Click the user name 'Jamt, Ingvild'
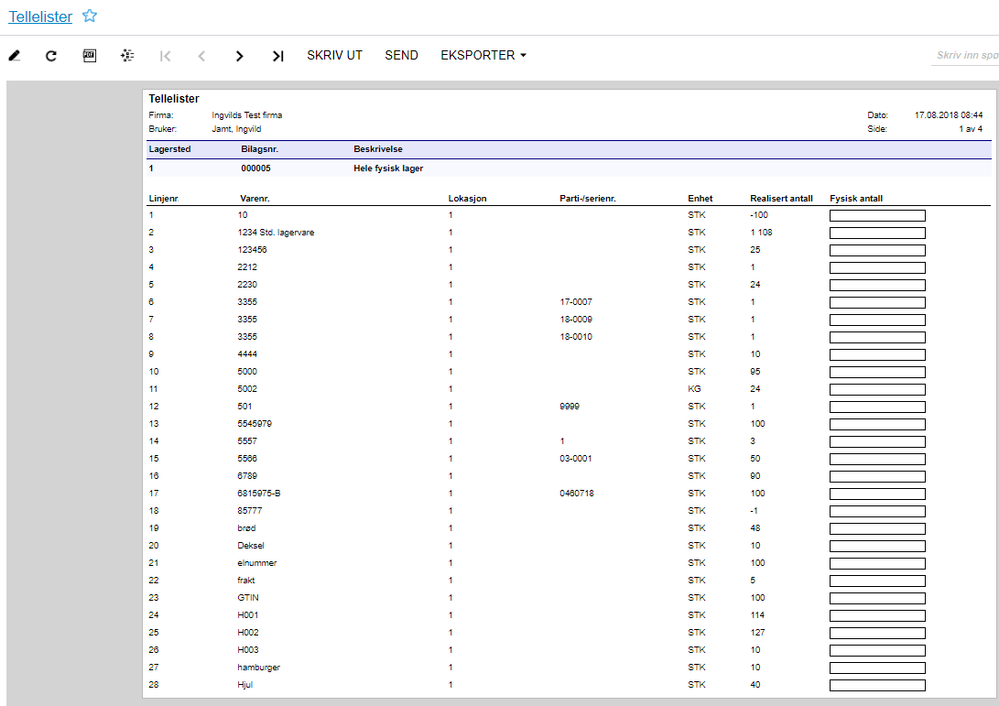This screenshot has width=999, height=706. (236, 129)
